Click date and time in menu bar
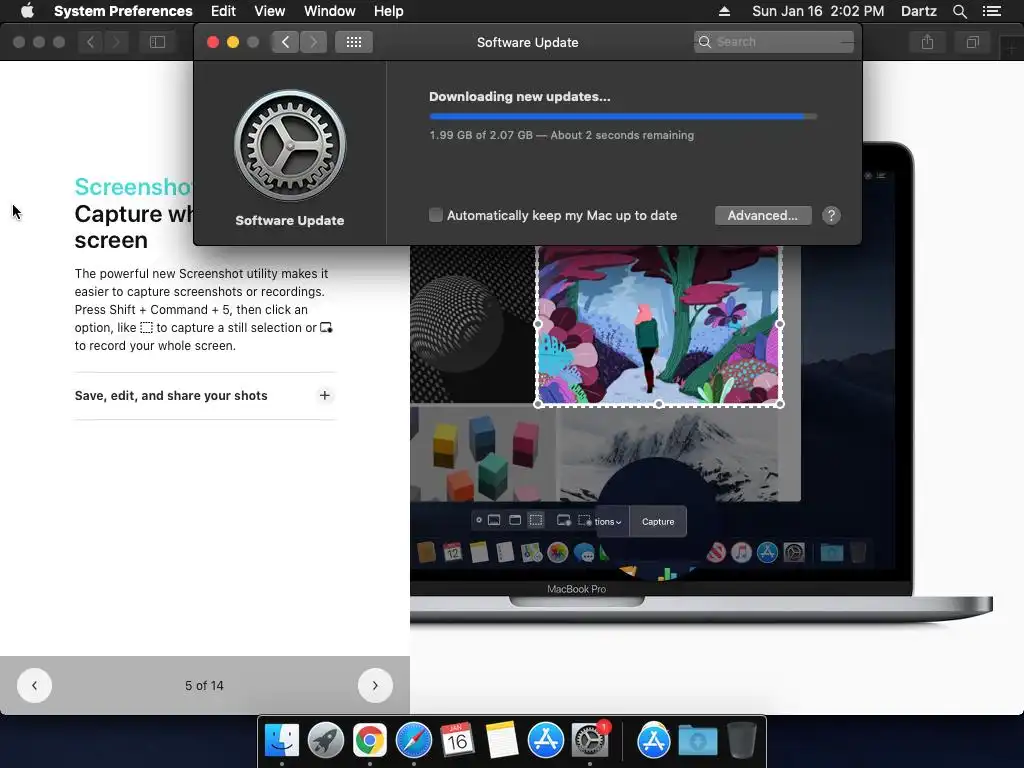1024x768 pixels. coord(818,11)
